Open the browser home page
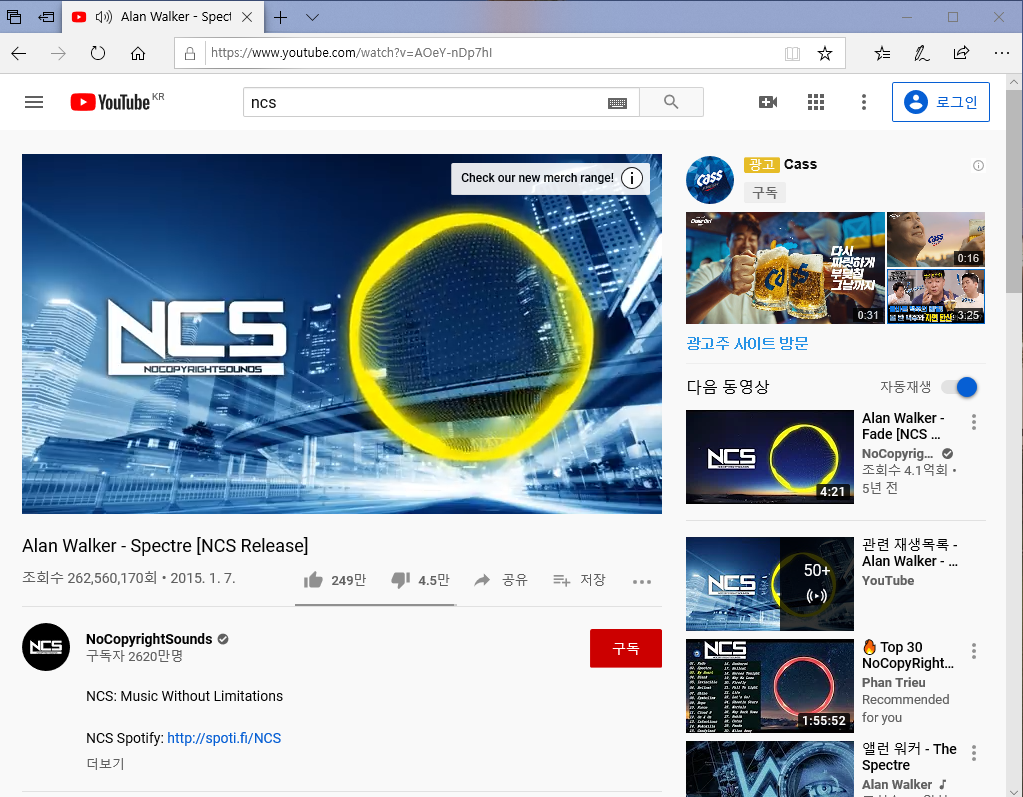The image size is (1023, 797). click(138, 53)
